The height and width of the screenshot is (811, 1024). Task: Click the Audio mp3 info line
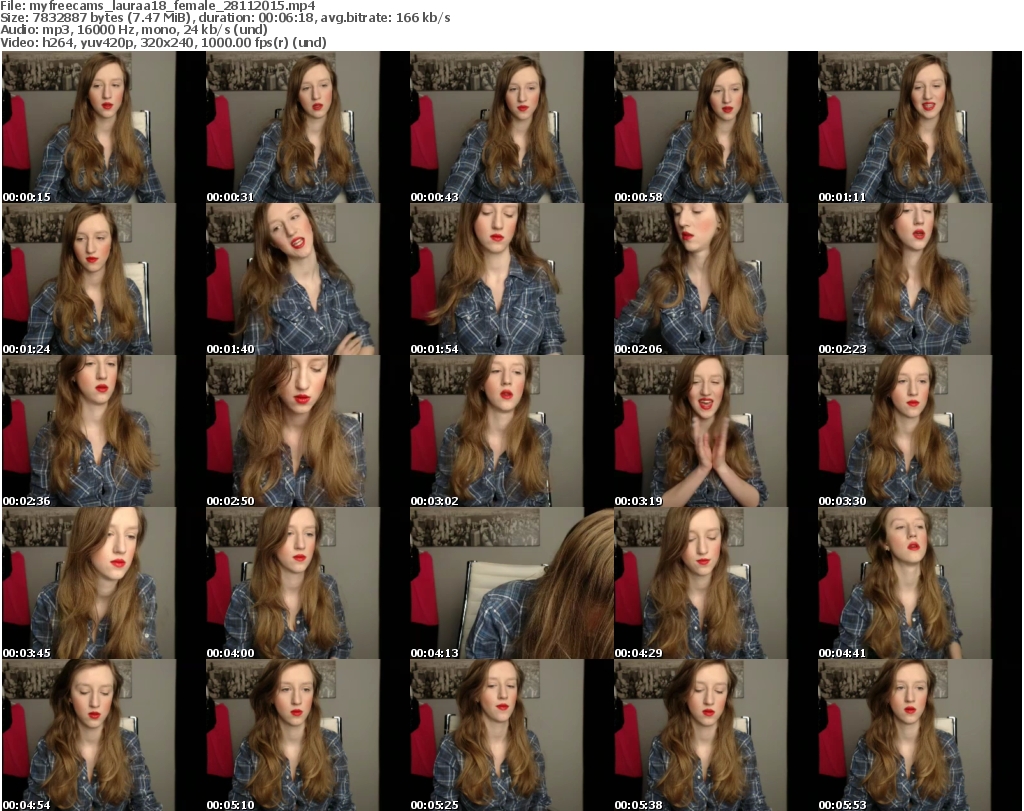coord(134,30)
